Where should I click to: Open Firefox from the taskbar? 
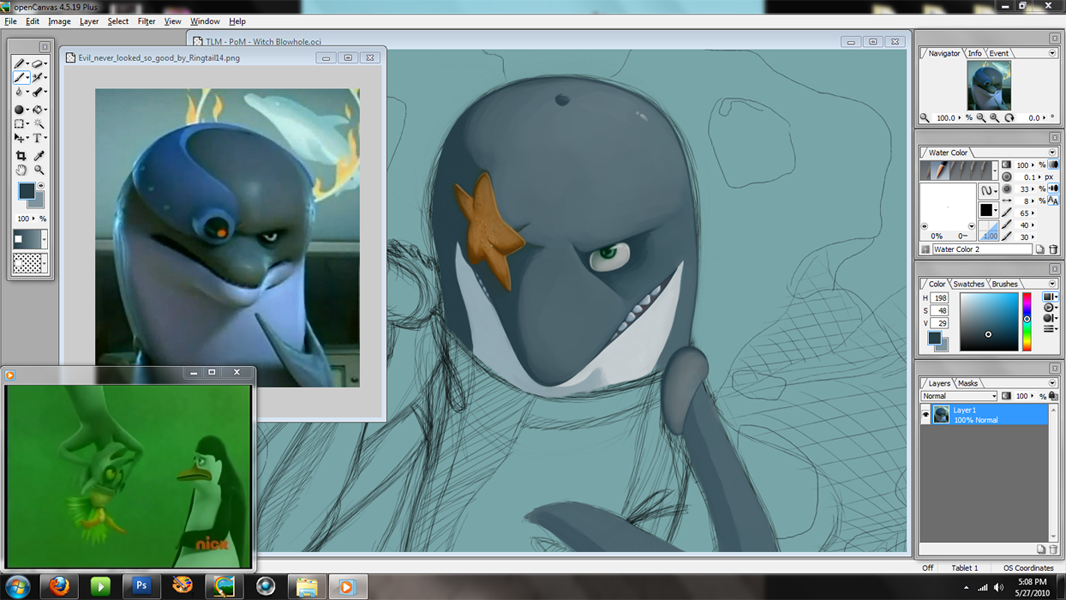click(59, 586)
